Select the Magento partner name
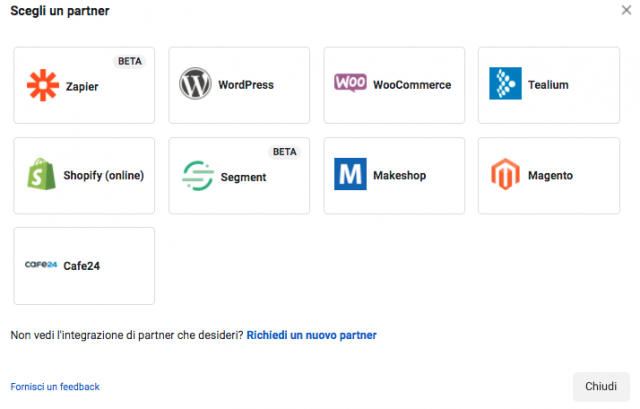The height and width of the screenshot is (409, 640). [x=550, y=176]
